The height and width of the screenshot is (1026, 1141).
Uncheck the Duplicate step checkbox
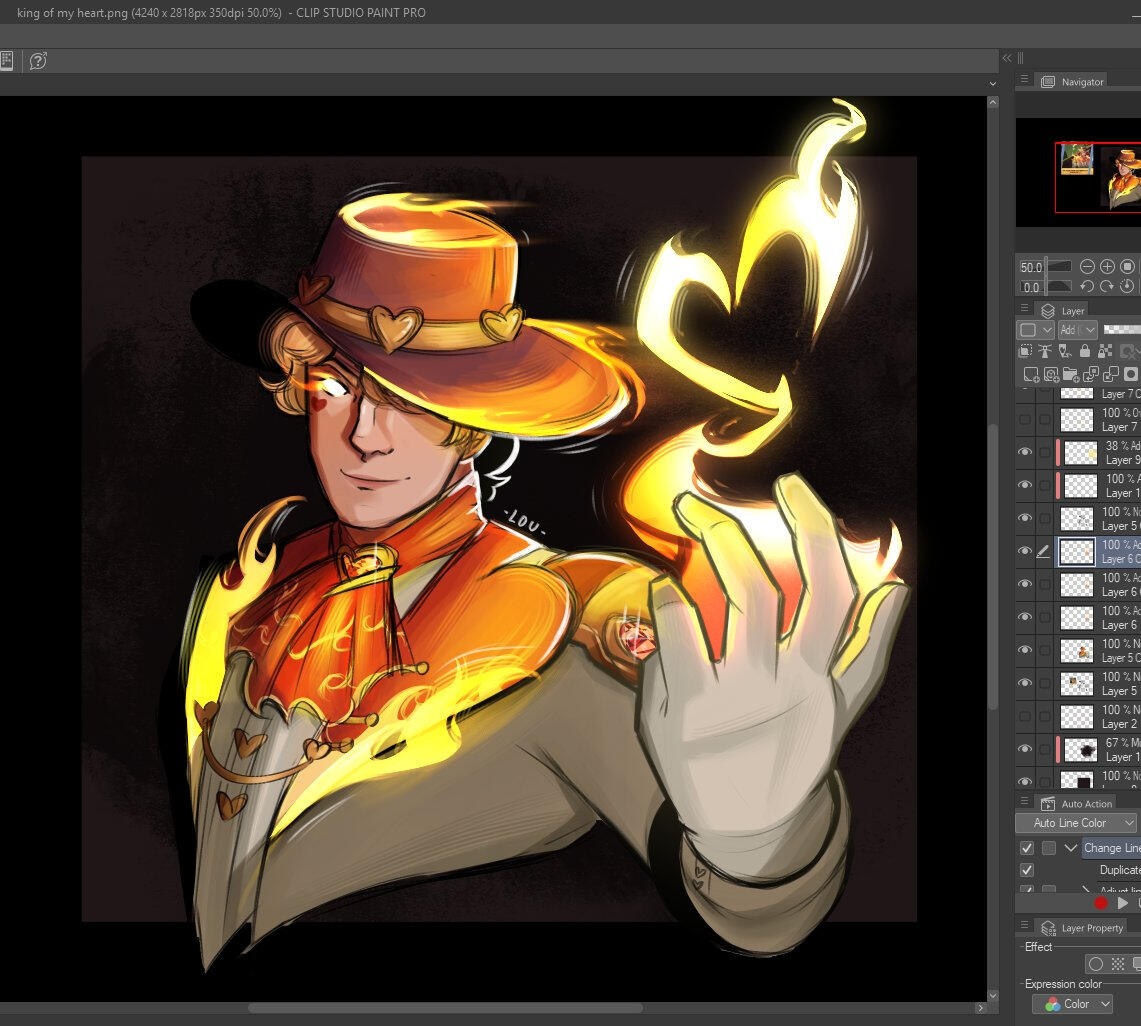tap(1026, 870)
